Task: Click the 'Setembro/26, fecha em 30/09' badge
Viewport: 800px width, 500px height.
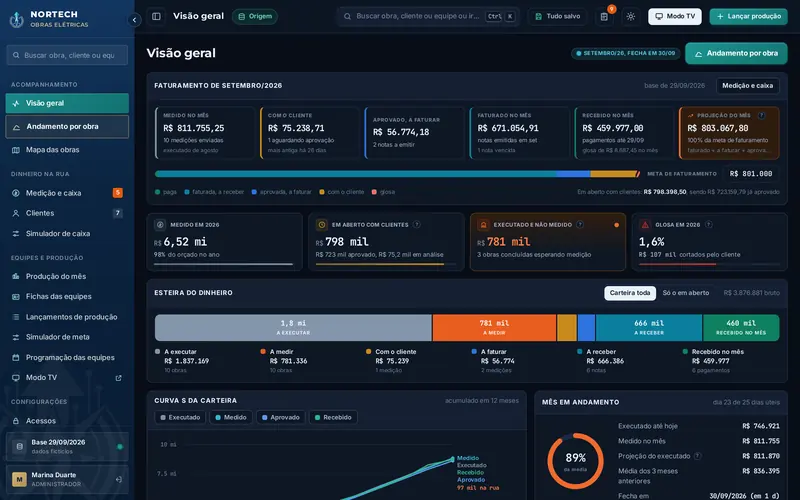Action: click(626, 53)
